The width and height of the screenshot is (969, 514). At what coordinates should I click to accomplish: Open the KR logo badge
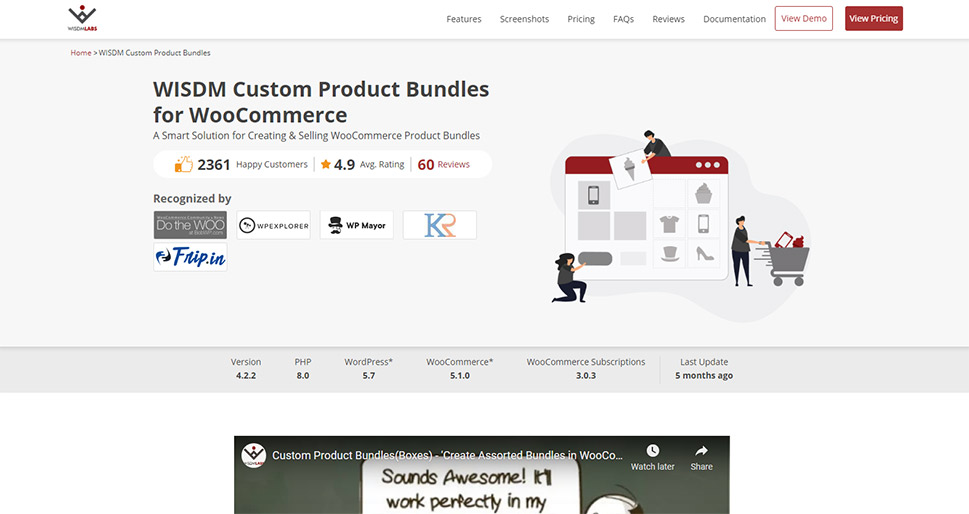point(439,225)
